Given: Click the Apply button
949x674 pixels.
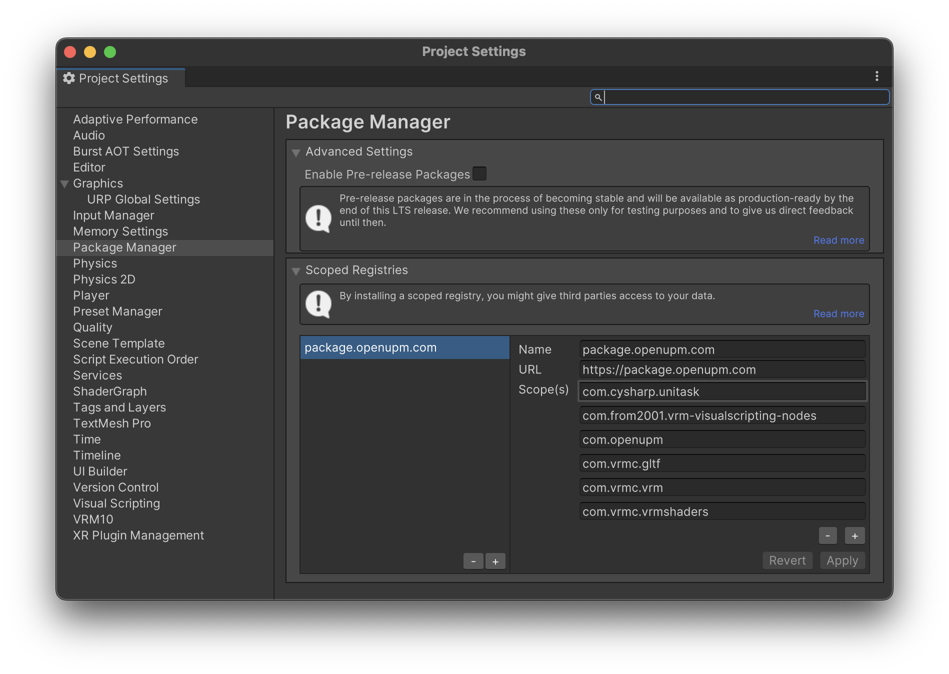Looking at the screenshot, I should tap(842, 560).
